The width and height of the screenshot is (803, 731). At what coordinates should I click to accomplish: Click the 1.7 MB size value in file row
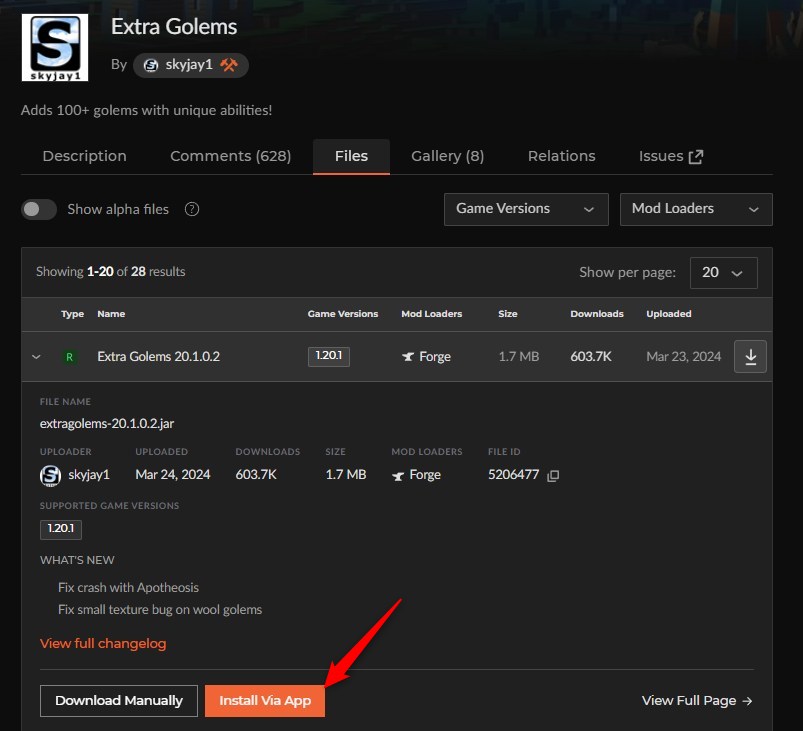point(519,357)
